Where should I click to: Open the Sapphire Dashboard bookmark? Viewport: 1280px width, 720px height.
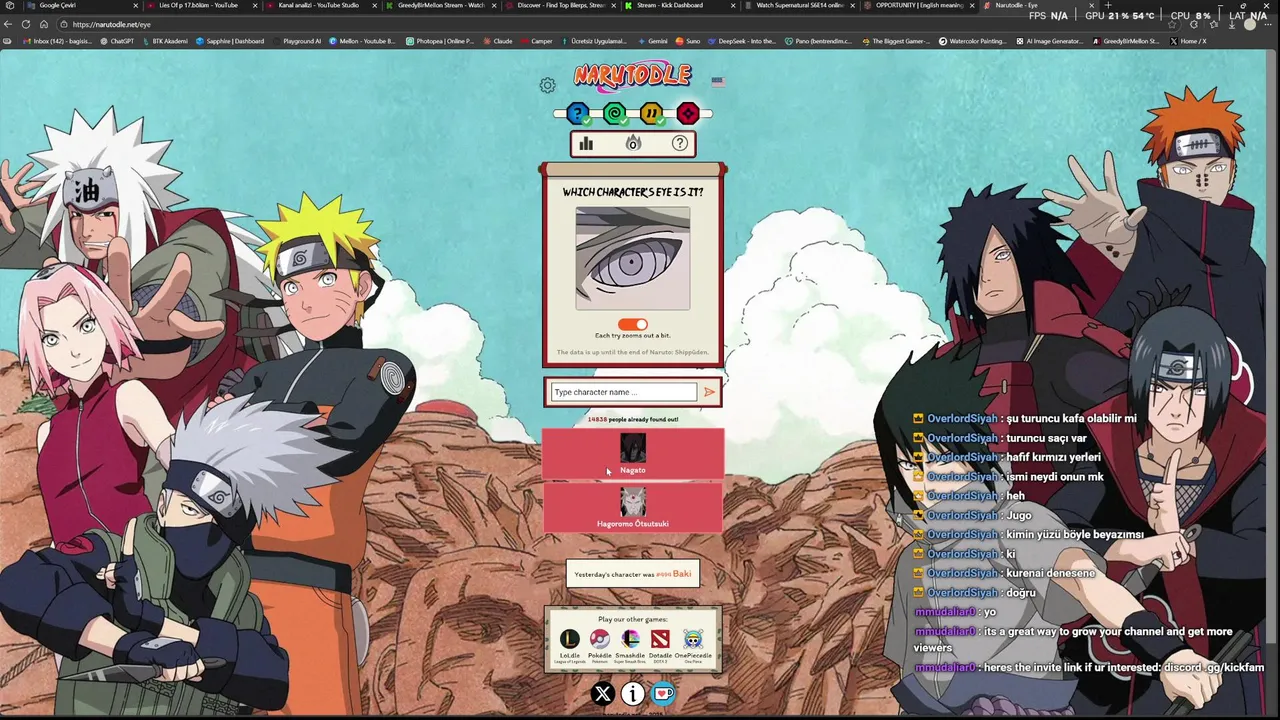tap(230, 41)
